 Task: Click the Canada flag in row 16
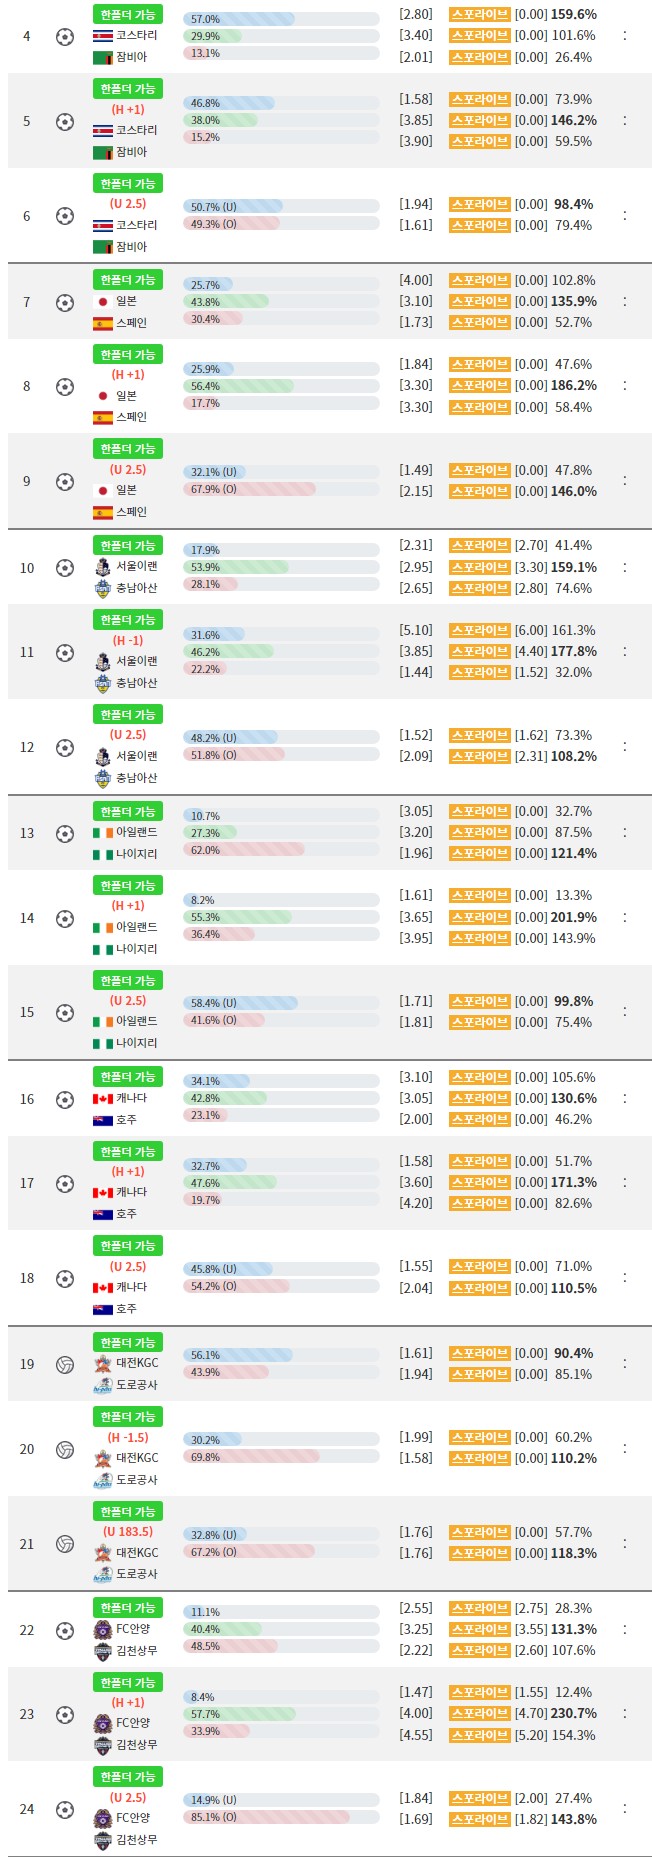coord(102,1098)
